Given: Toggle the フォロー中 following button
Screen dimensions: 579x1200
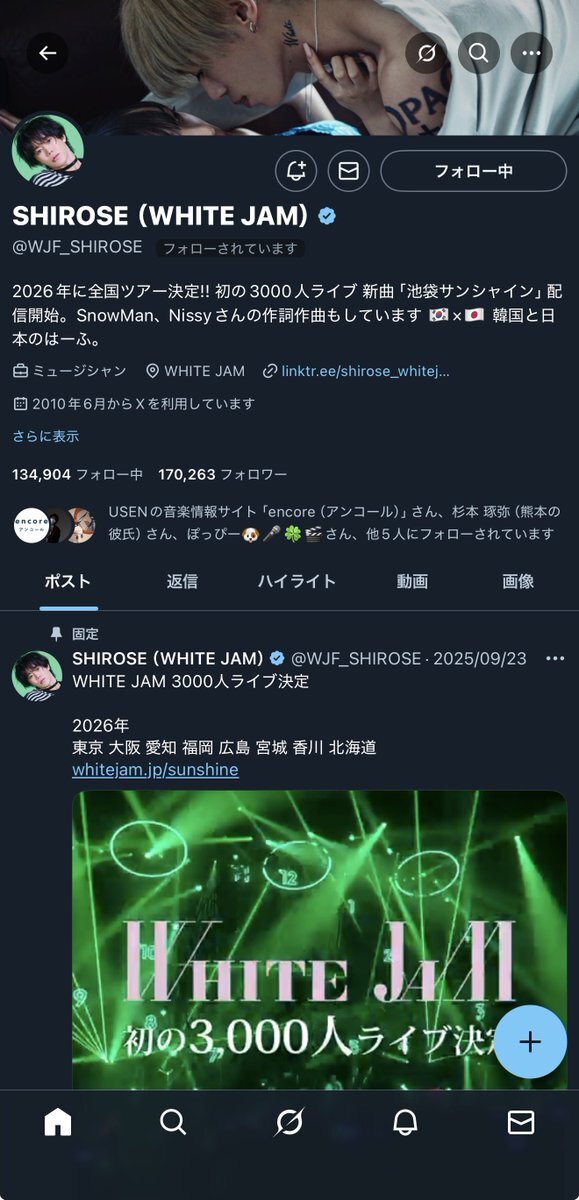Looking at the screenshot, I should 473,171.
